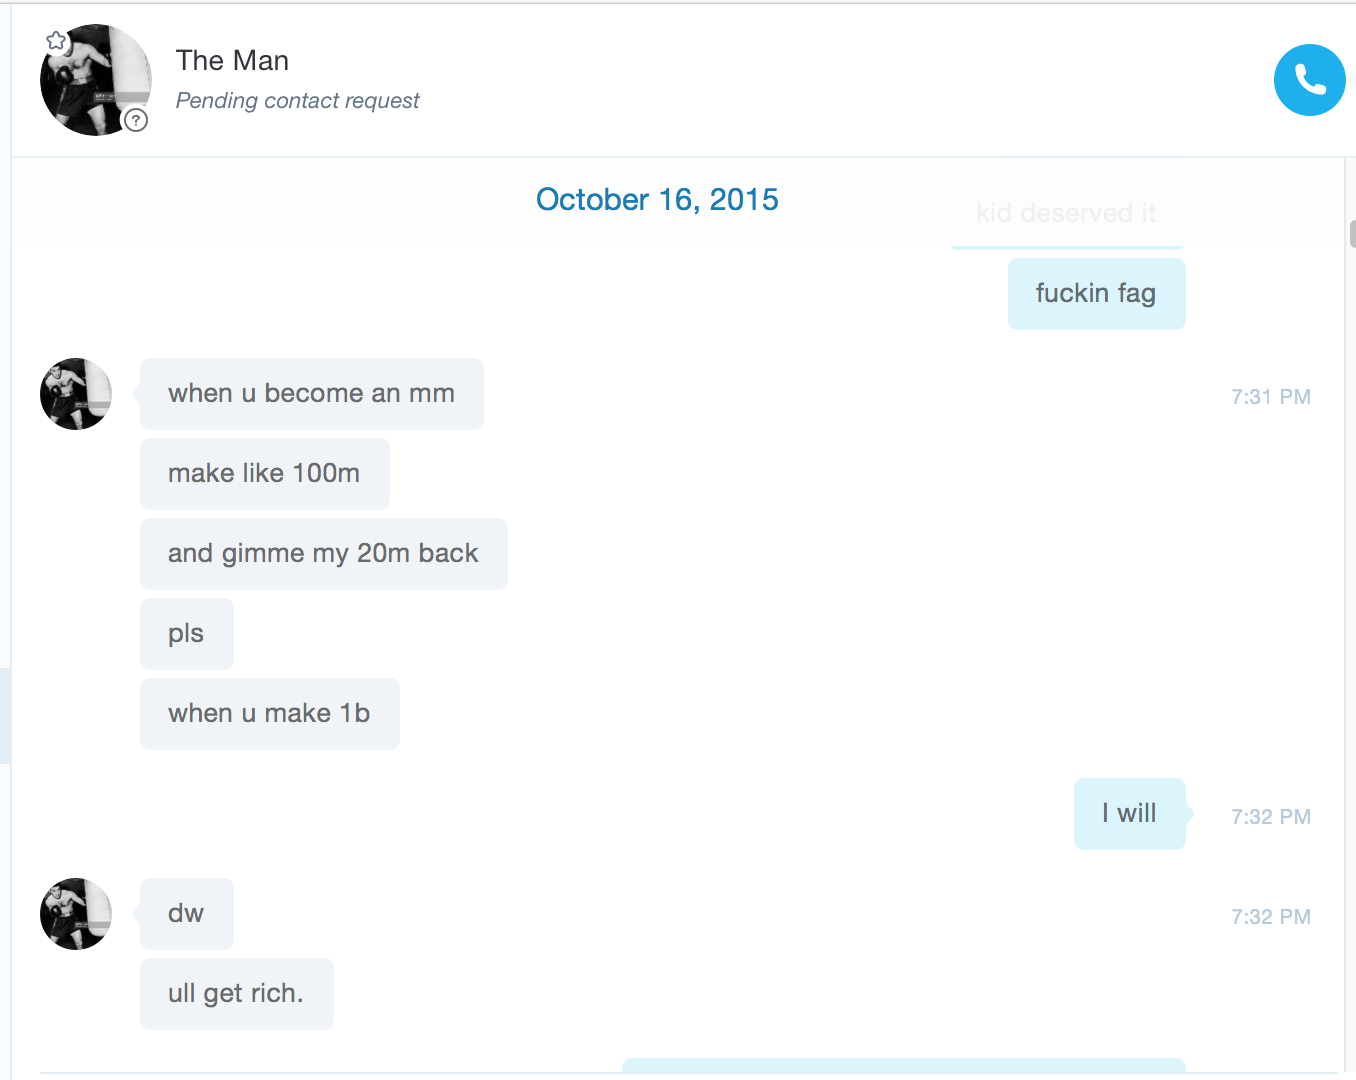Click the favorite star on the profile picture
Image resolution: width=1356 pixels, height=1080 pixels.
click(56, 41)
